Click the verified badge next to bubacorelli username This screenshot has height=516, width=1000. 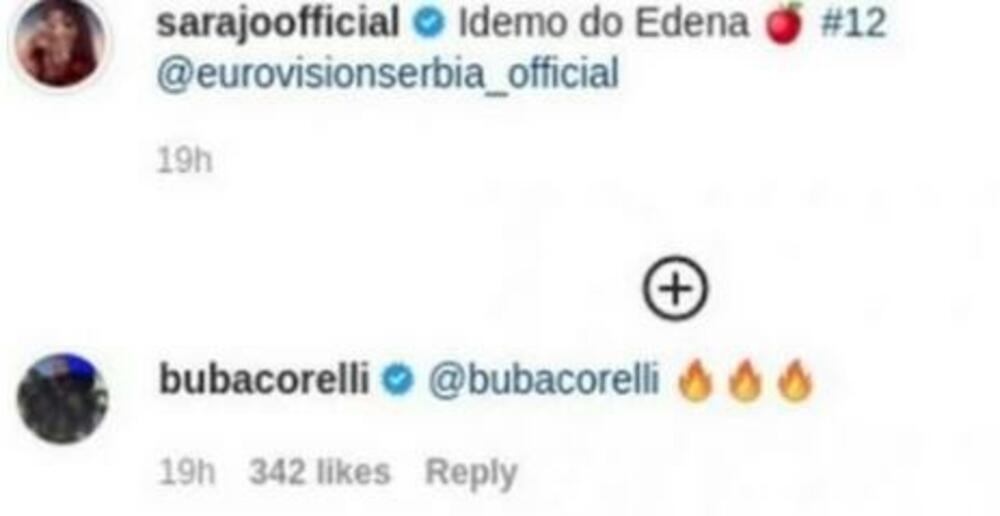pyautogui.click(x=398, y=380)
